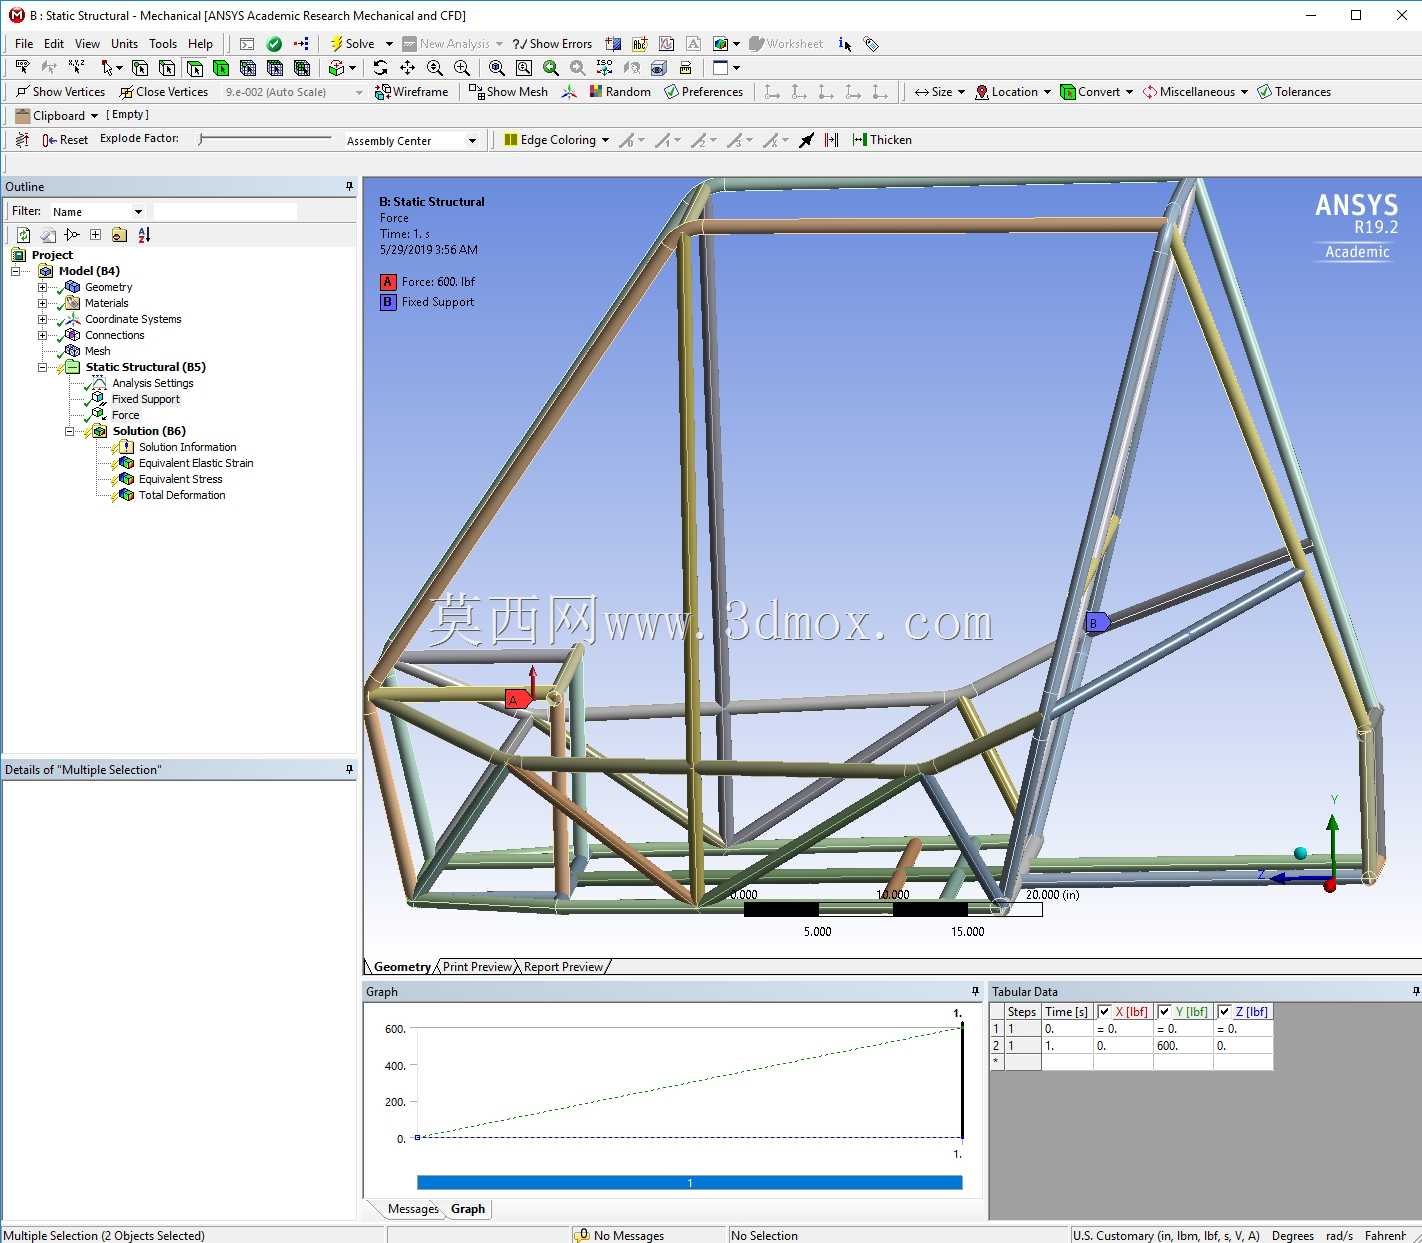
Task: Click the expand-all plus icon in Outline toolbar
Action: point(96,235)
